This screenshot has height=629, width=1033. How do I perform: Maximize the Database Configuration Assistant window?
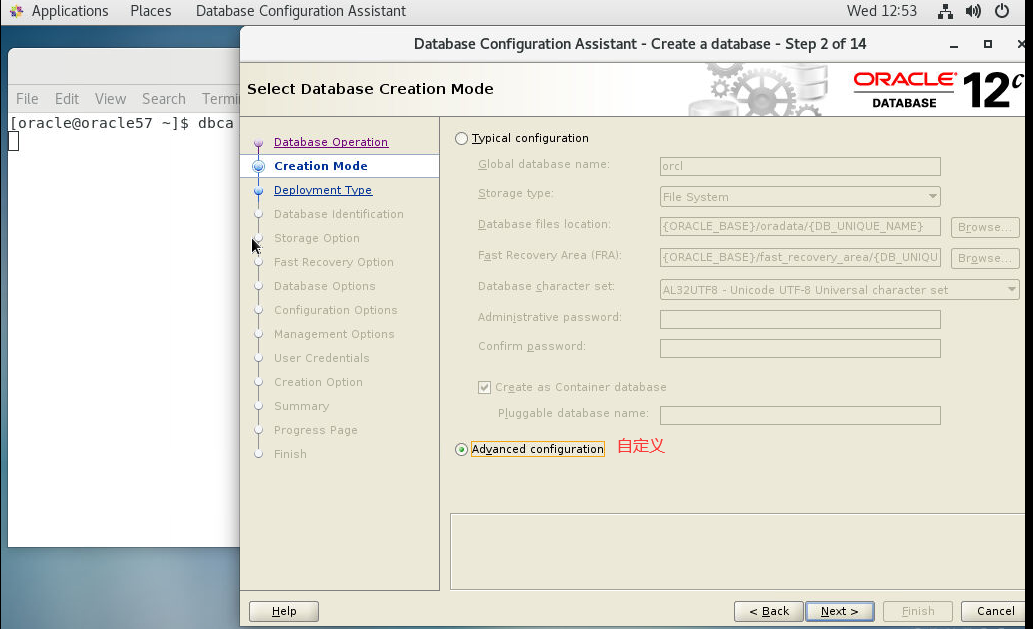(x=988, y=44)
